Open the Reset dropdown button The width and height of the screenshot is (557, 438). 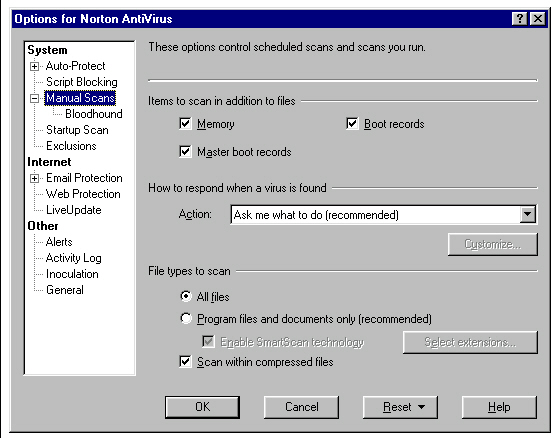click(400, 407)
